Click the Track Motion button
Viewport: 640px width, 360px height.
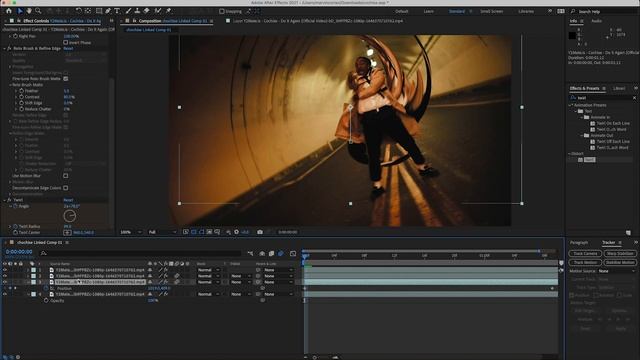click(585, 263)
